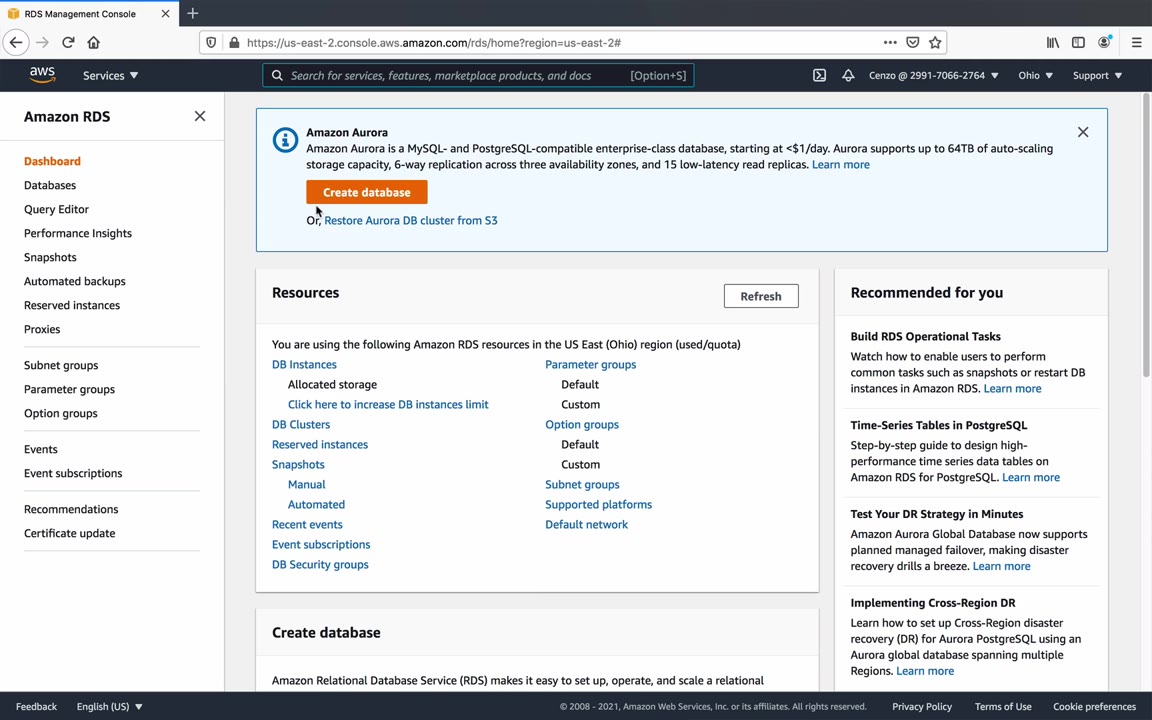Open Restore Aurora DB cluster from S3 link
Viewport: 1152px width, 720px height.
coord(410,220)
